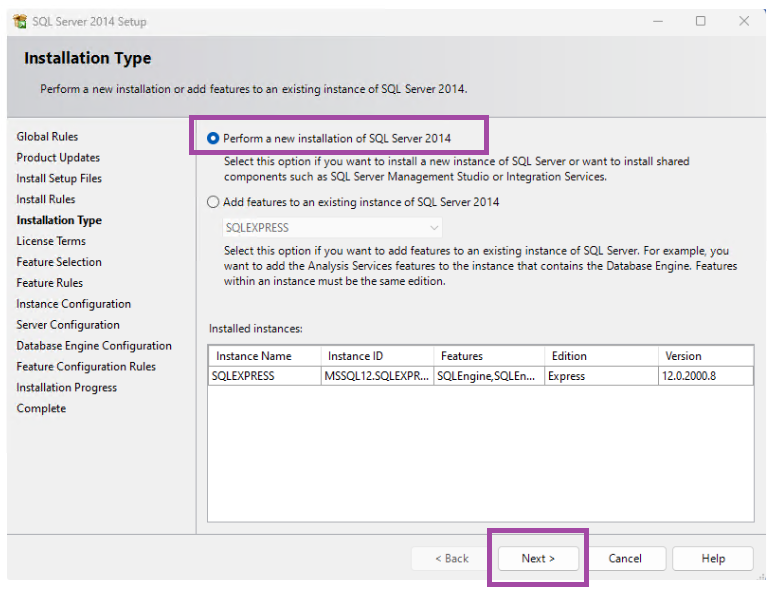Open the SQLEXPRESS instance dropdown
This screenshot has height=591, width=776.
(x=332, y=228)
